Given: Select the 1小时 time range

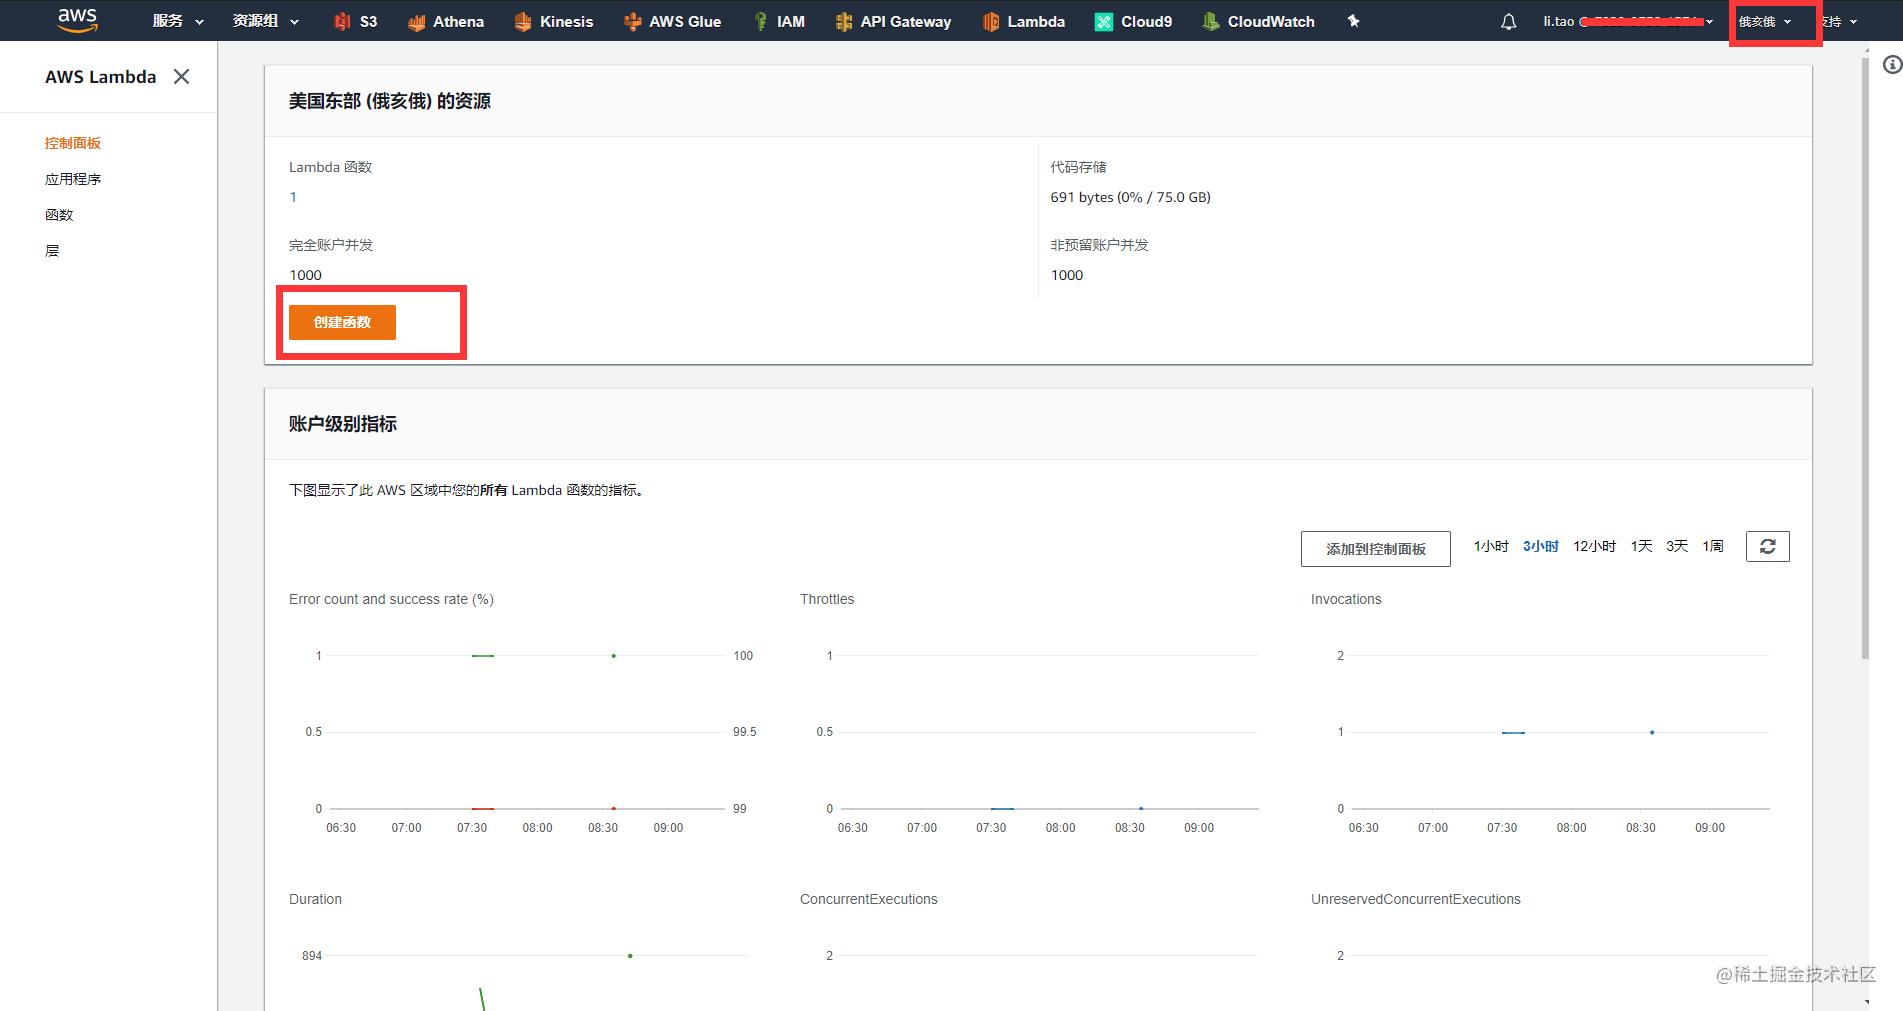Looking at the screenshot, I should point(1490,546).
